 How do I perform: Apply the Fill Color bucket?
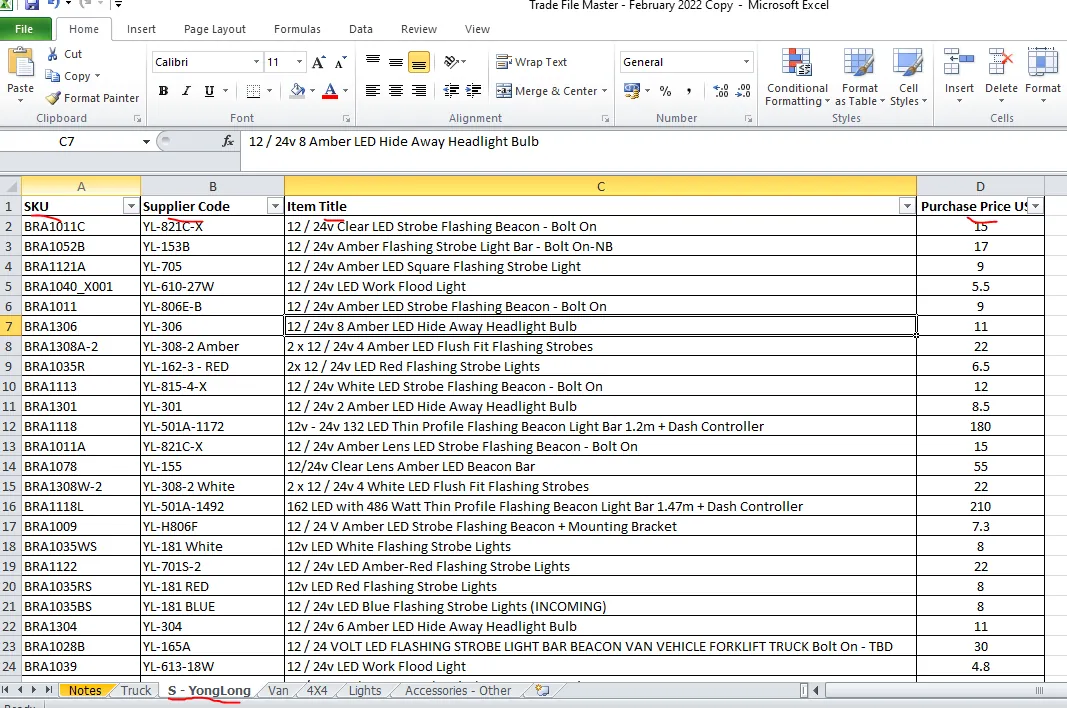[x=297, y=91]
